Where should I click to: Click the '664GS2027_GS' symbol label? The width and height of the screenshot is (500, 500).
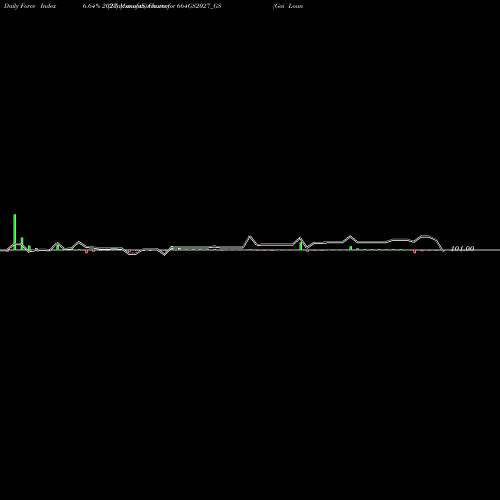tap(199, 6)
